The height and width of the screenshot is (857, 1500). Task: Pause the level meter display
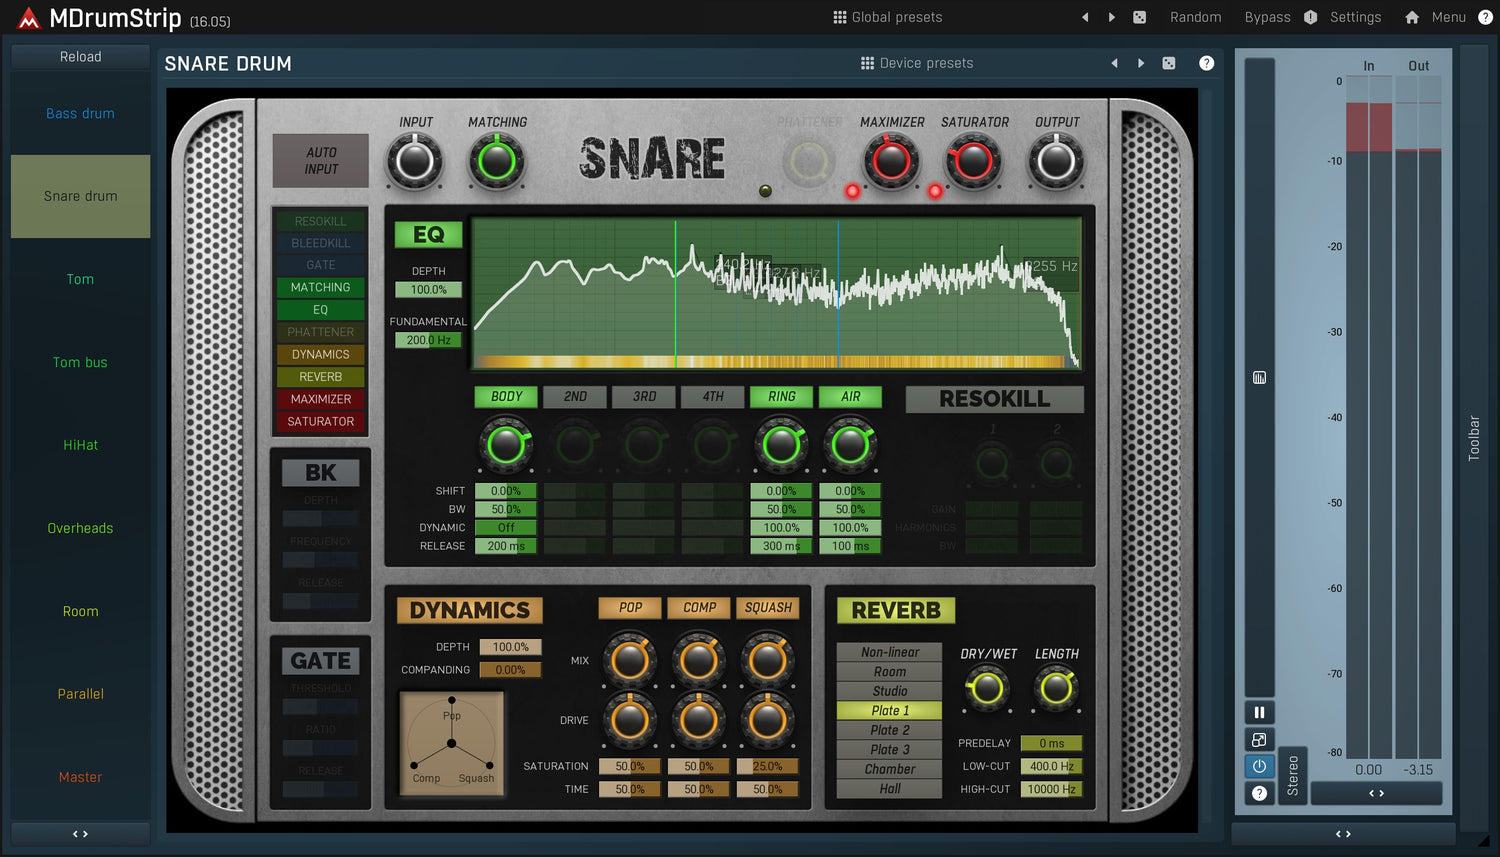1259,712
